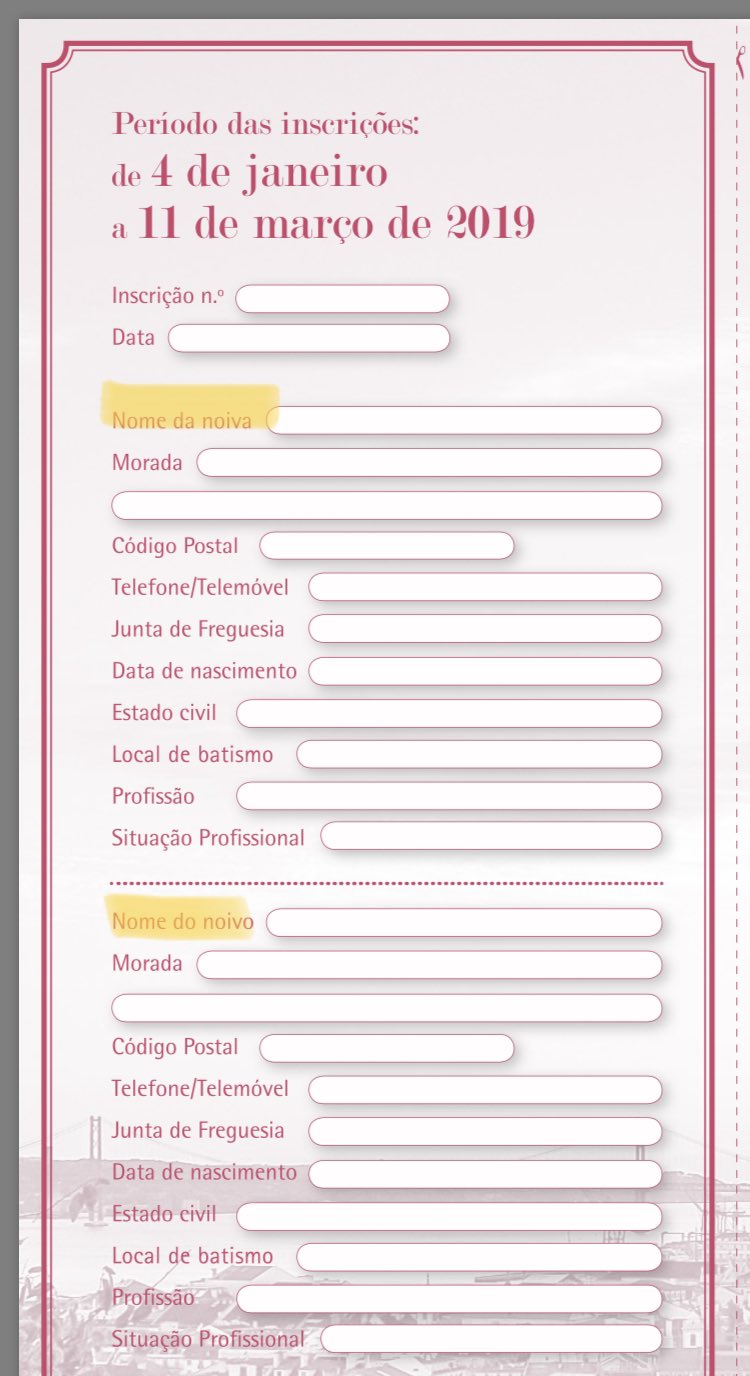Click the Inscrição n.º input field
Image resolution: width=750 pixels, height=1376 pixels.
click(342, 298)
